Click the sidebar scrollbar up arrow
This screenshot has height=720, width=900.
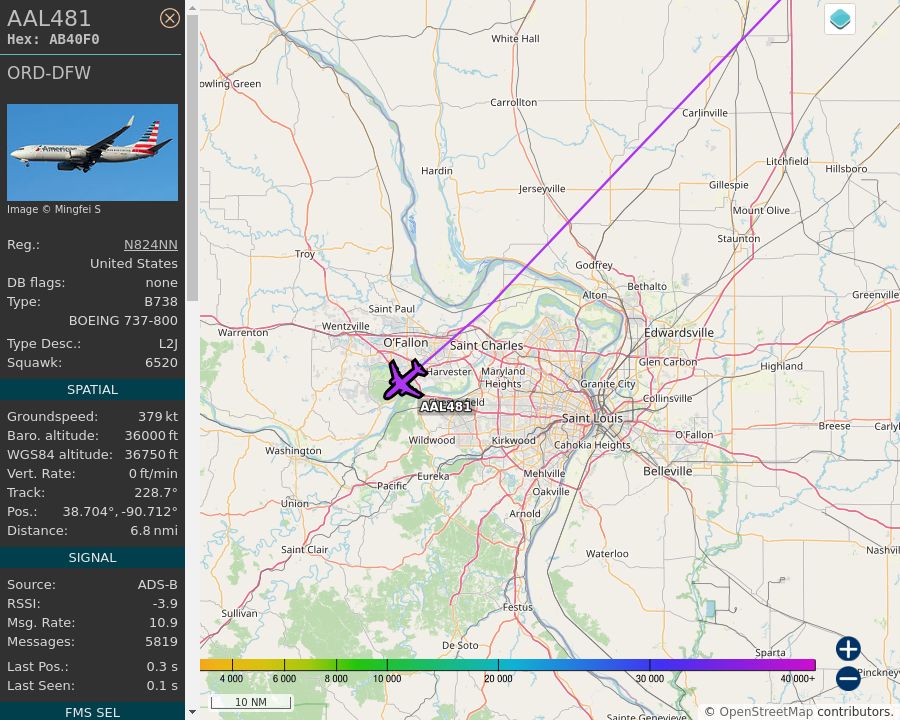[x=192, y=9]
